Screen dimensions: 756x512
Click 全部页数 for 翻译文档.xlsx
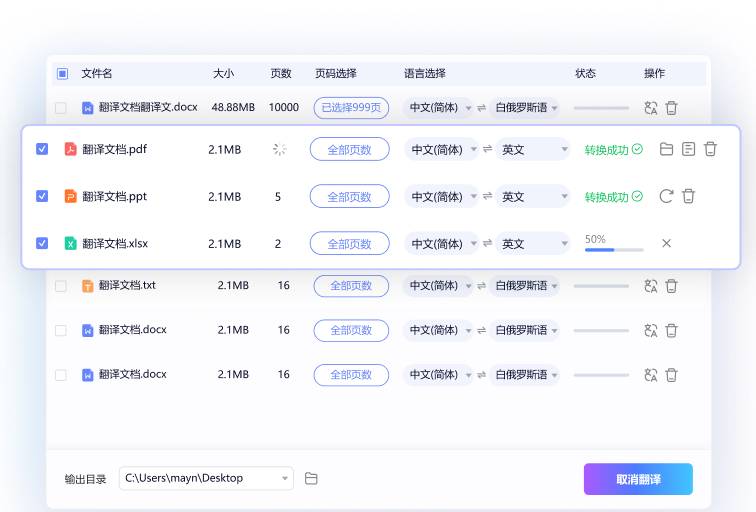click(350, 244)
